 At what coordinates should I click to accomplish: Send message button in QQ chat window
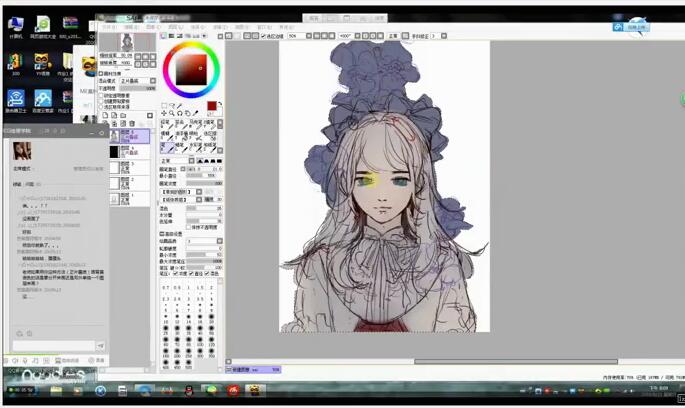(x=100, y=346)
